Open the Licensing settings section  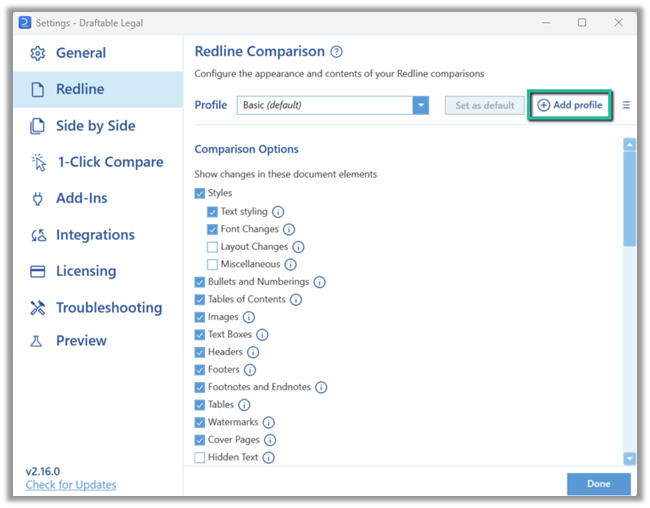pyautogui.click(x=98, y=271)
